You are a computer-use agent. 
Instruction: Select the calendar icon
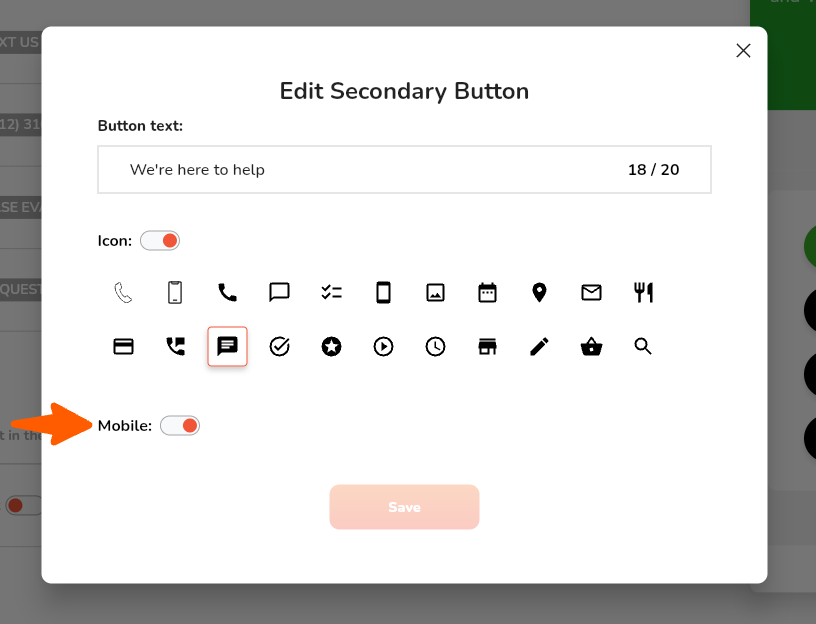pyautogui.click(x=488, y=292)
